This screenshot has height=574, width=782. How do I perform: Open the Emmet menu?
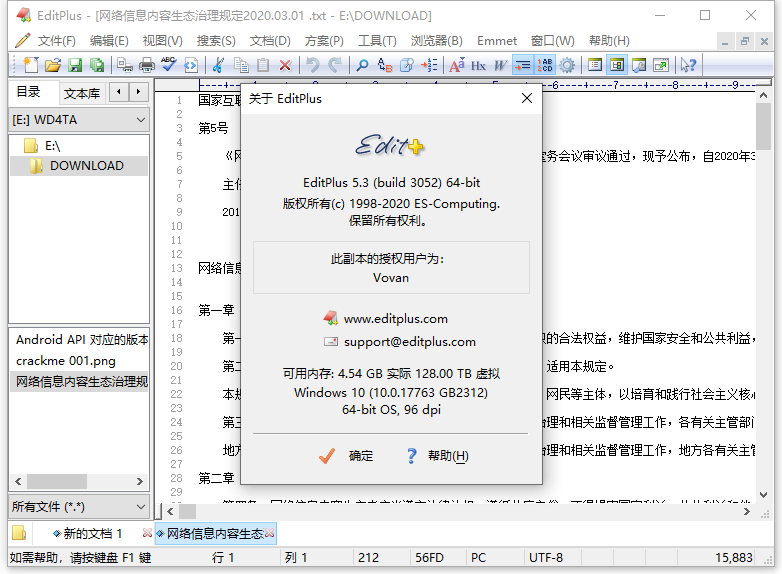point(497,41)
